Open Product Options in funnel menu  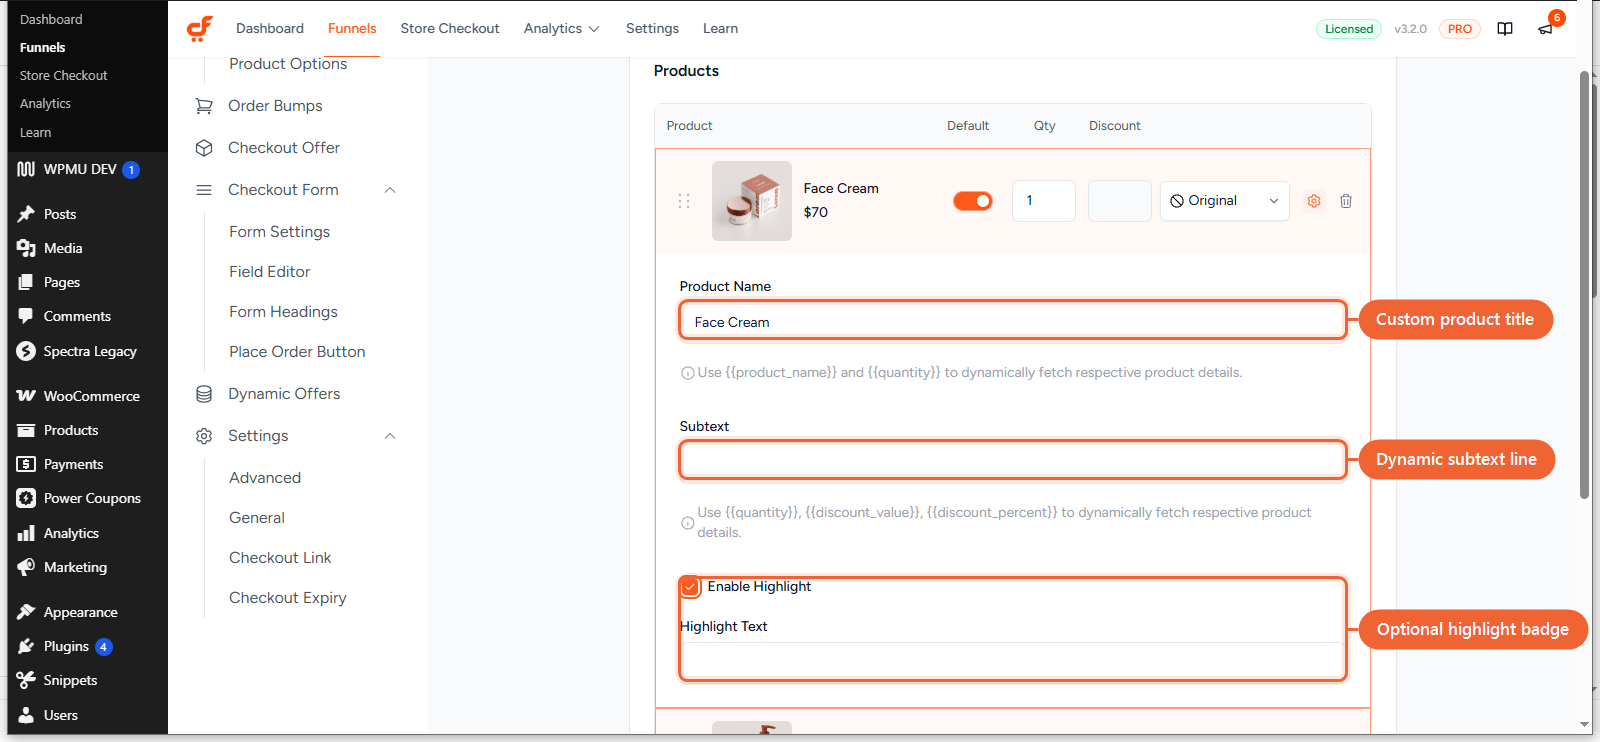pos(288,64)
